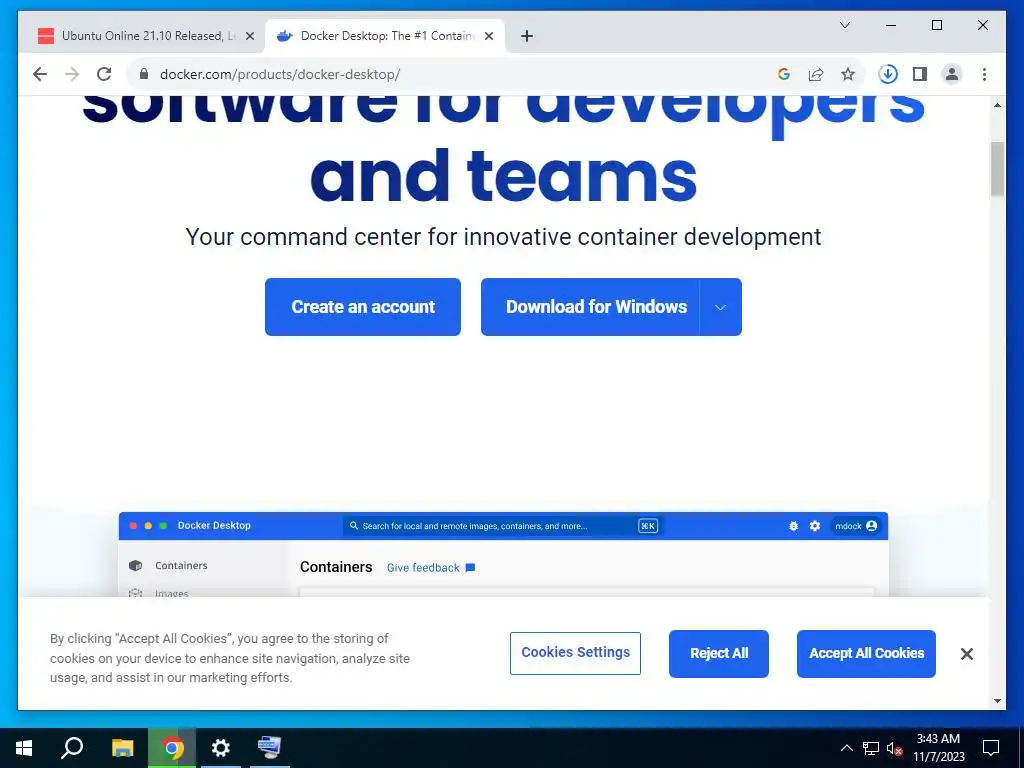Select the Docker Desktop tab
Screen dimensions: 1024x768
pos(385,36)
